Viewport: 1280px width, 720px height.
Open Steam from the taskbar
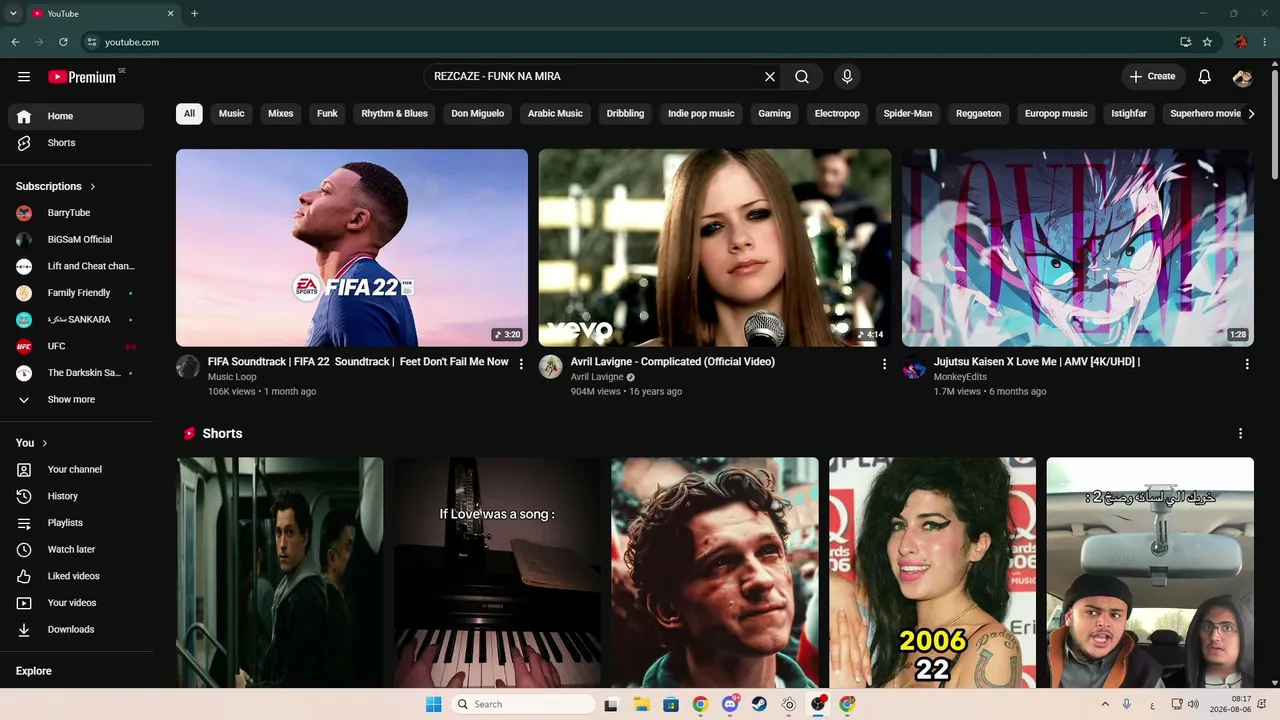pos(759,704)
